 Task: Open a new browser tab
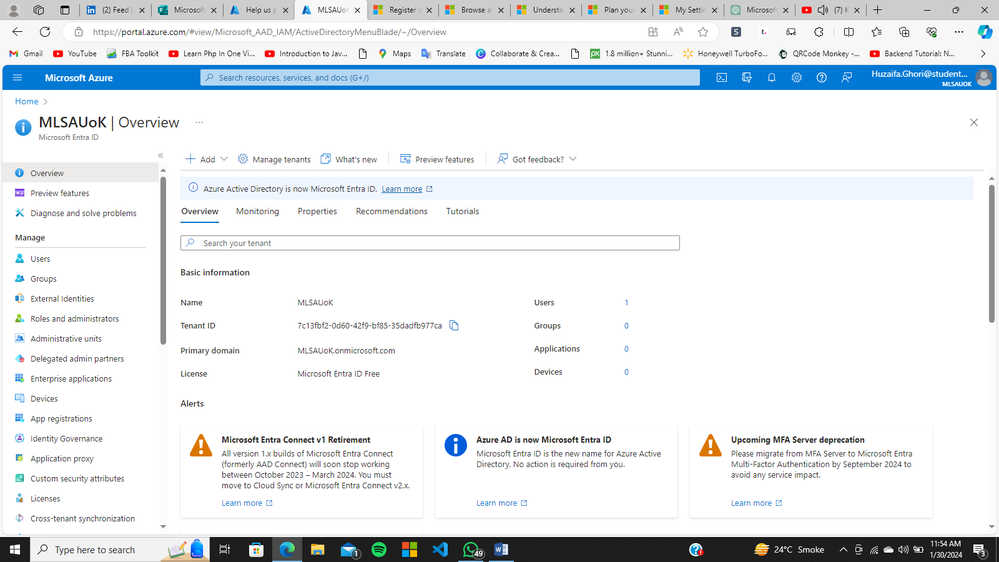coord(877,10)
